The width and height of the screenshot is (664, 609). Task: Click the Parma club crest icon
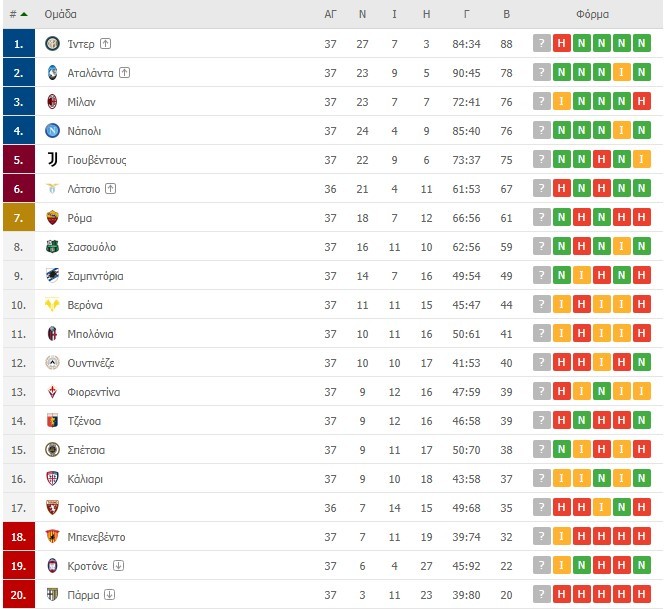pos(53,595)
